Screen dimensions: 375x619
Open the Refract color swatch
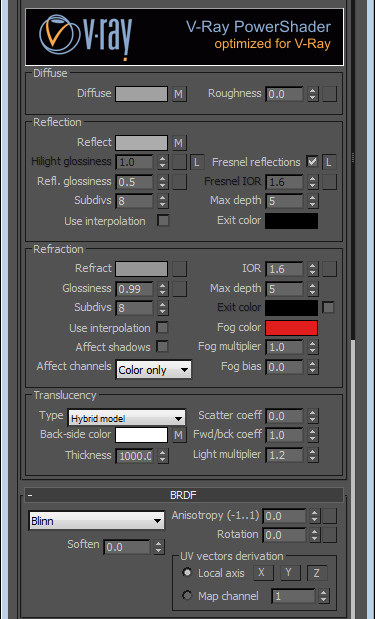pyautogui.click(x=141, y=269)
